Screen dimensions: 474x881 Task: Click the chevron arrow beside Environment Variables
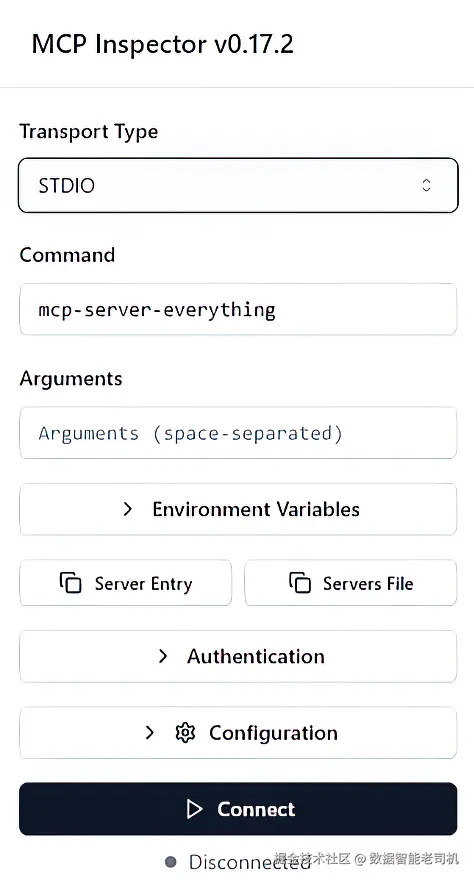point(128,509)
